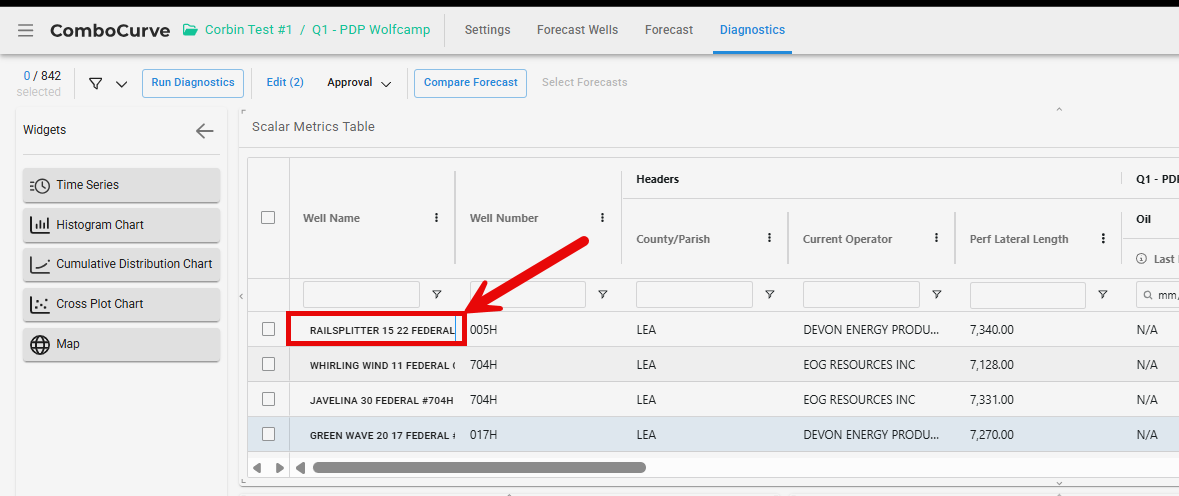Open the hamburger navigation menu
This screenshot has width=1179, height=496.
[x=26, y=30]
